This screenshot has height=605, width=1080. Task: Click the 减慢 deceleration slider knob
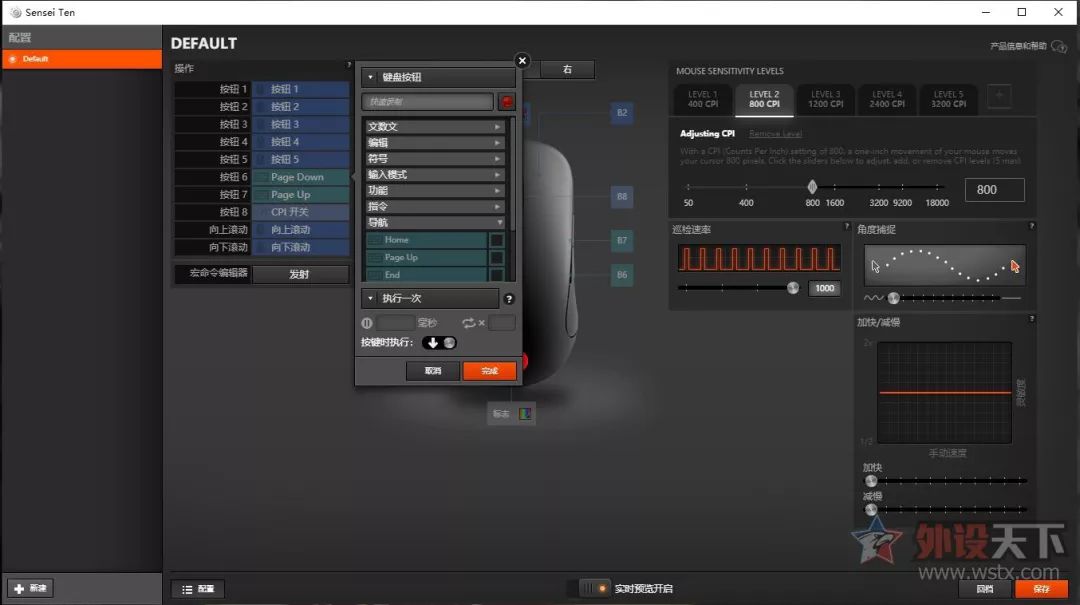[871, 509]
